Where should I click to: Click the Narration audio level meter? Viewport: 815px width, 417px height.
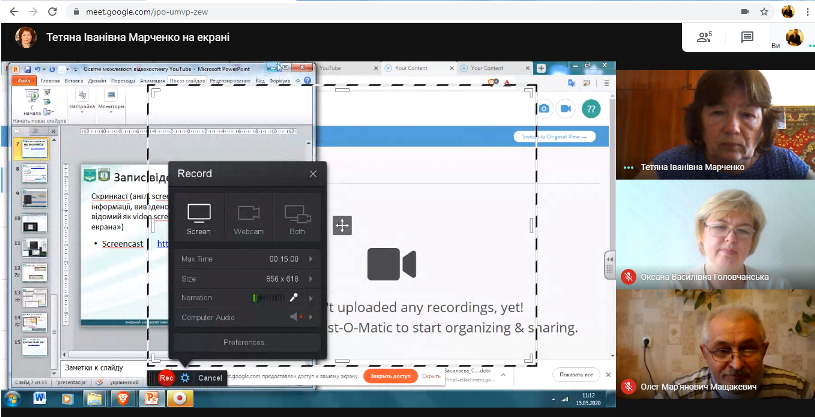(269, 298)
